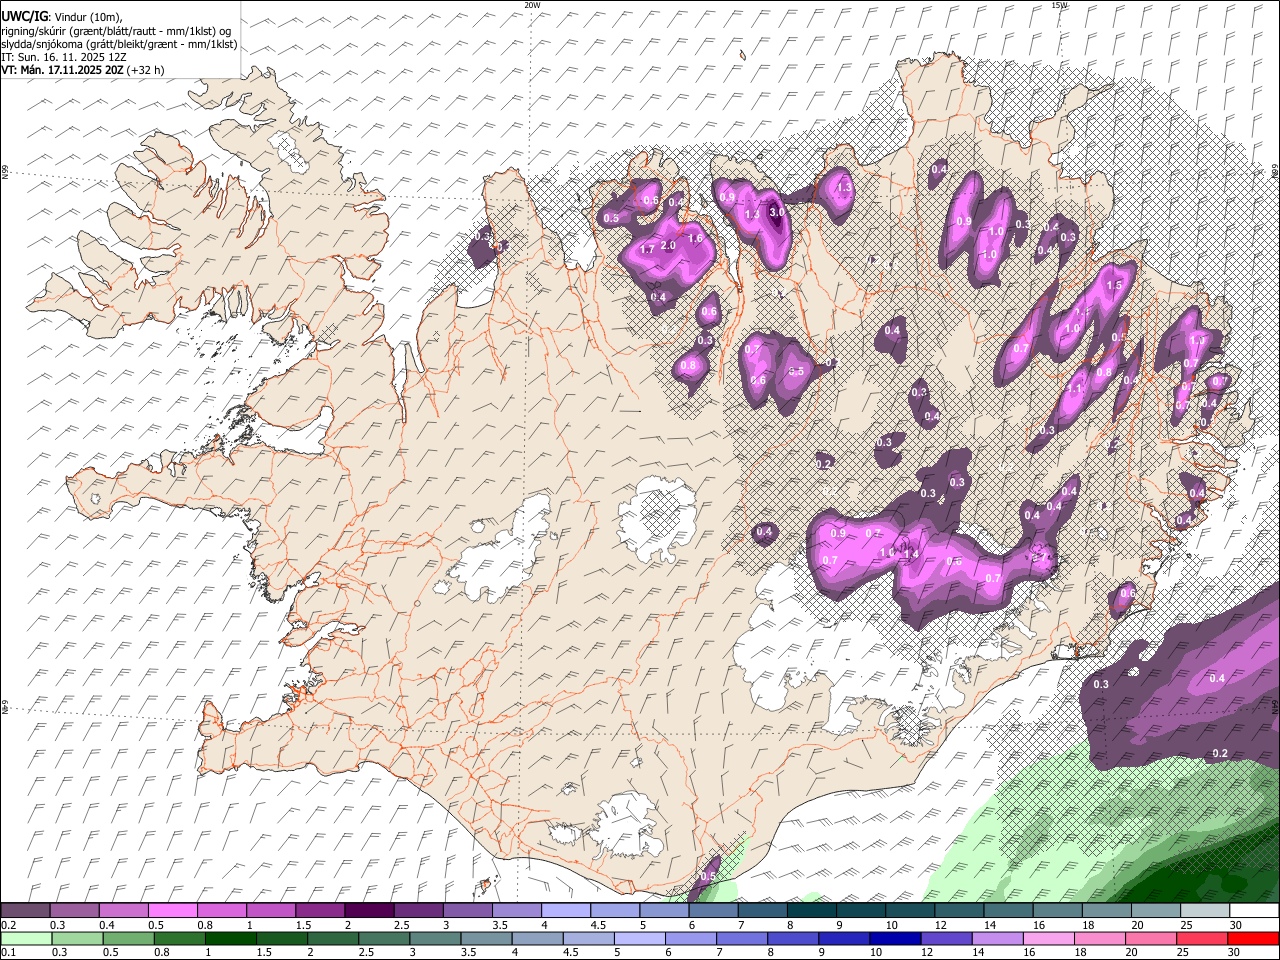The image size is (1280, 960).
Task: Click the '2.0' precipitation value on the map
Action: (x=669, y=245)
